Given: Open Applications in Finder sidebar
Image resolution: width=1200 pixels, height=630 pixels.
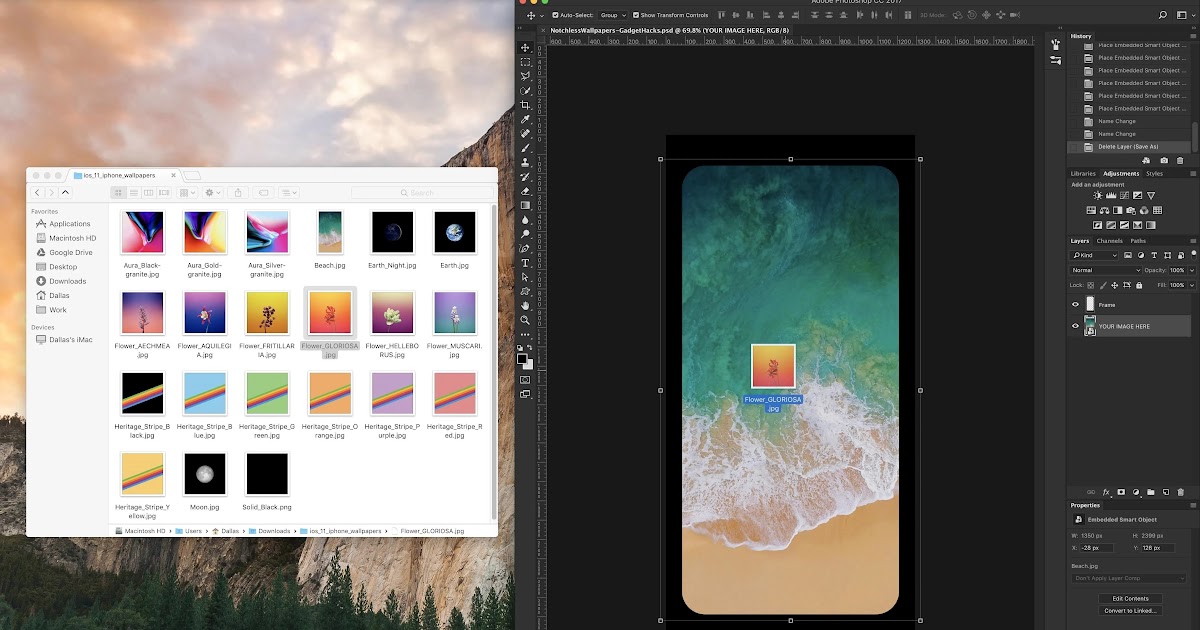Looking at the screenshot, I should tap(69, 224).
